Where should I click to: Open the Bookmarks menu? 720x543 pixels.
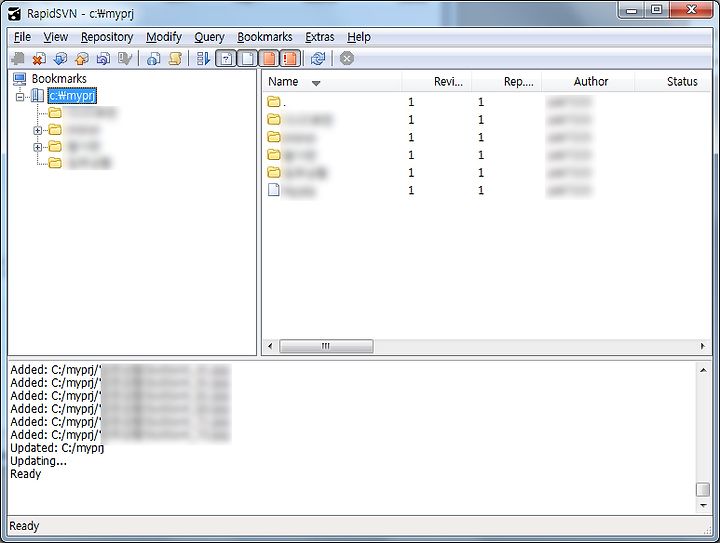[264, 37]
